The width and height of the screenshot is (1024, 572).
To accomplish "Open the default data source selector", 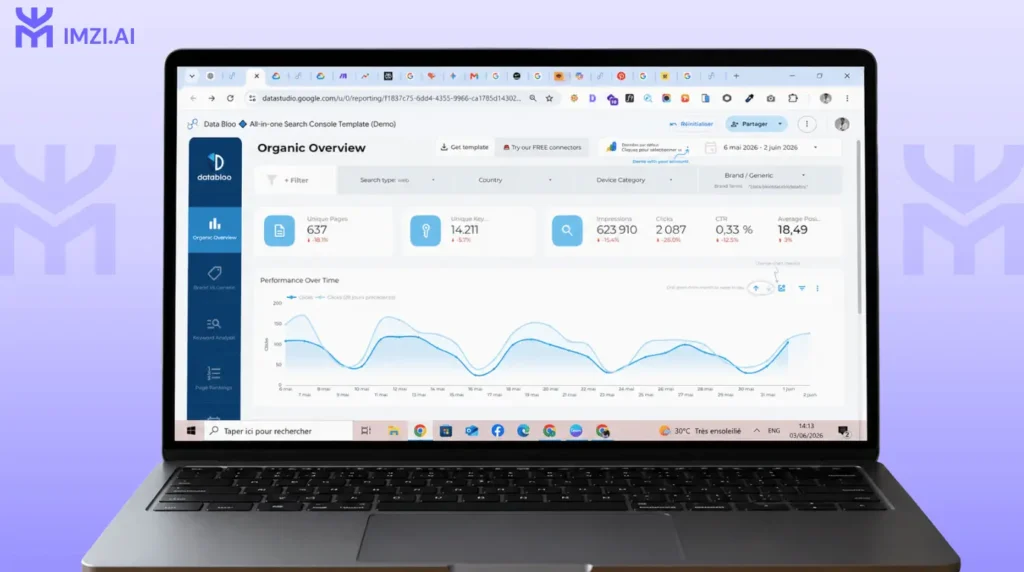I will coord(647,148).
